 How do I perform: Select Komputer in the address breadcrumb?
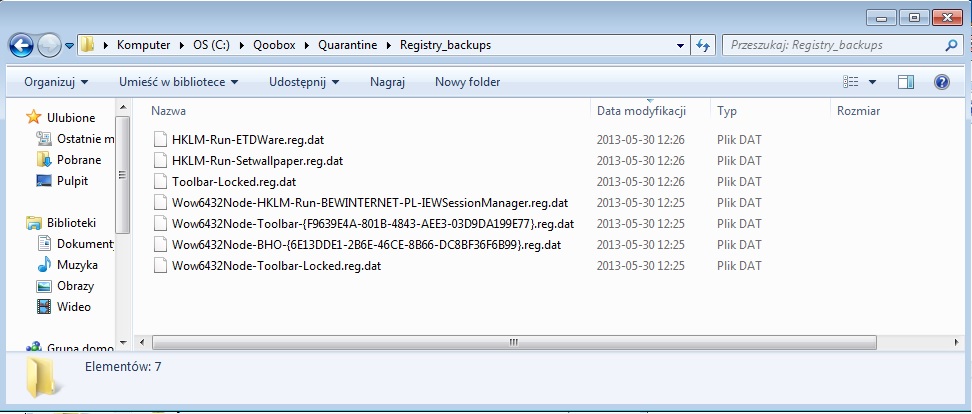[143, 45]
